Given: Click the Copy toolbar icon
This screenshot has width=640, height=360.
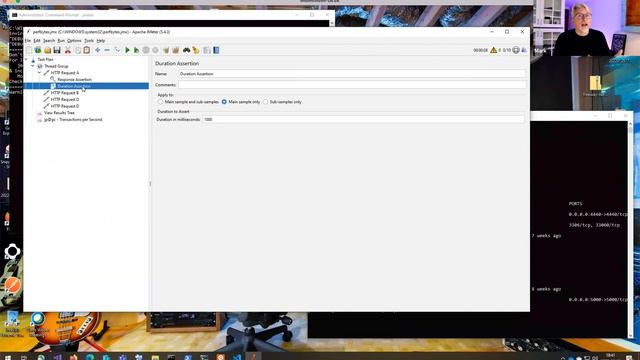Looking at the screenshot, I should click(x=78, y=50).
